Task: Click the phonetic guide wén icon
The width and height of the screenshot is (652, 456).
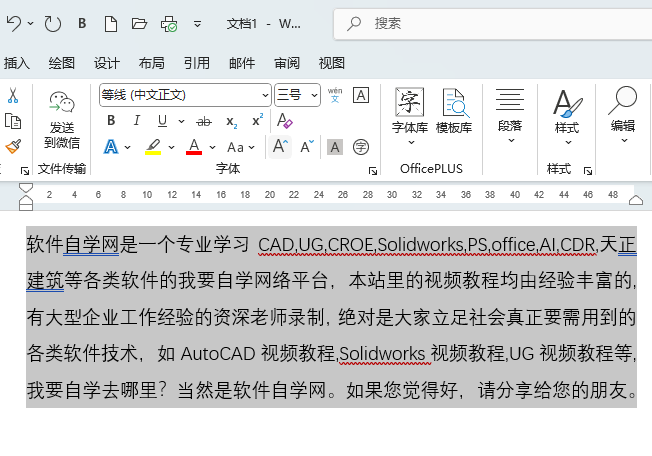Action: tap(335, 95)
